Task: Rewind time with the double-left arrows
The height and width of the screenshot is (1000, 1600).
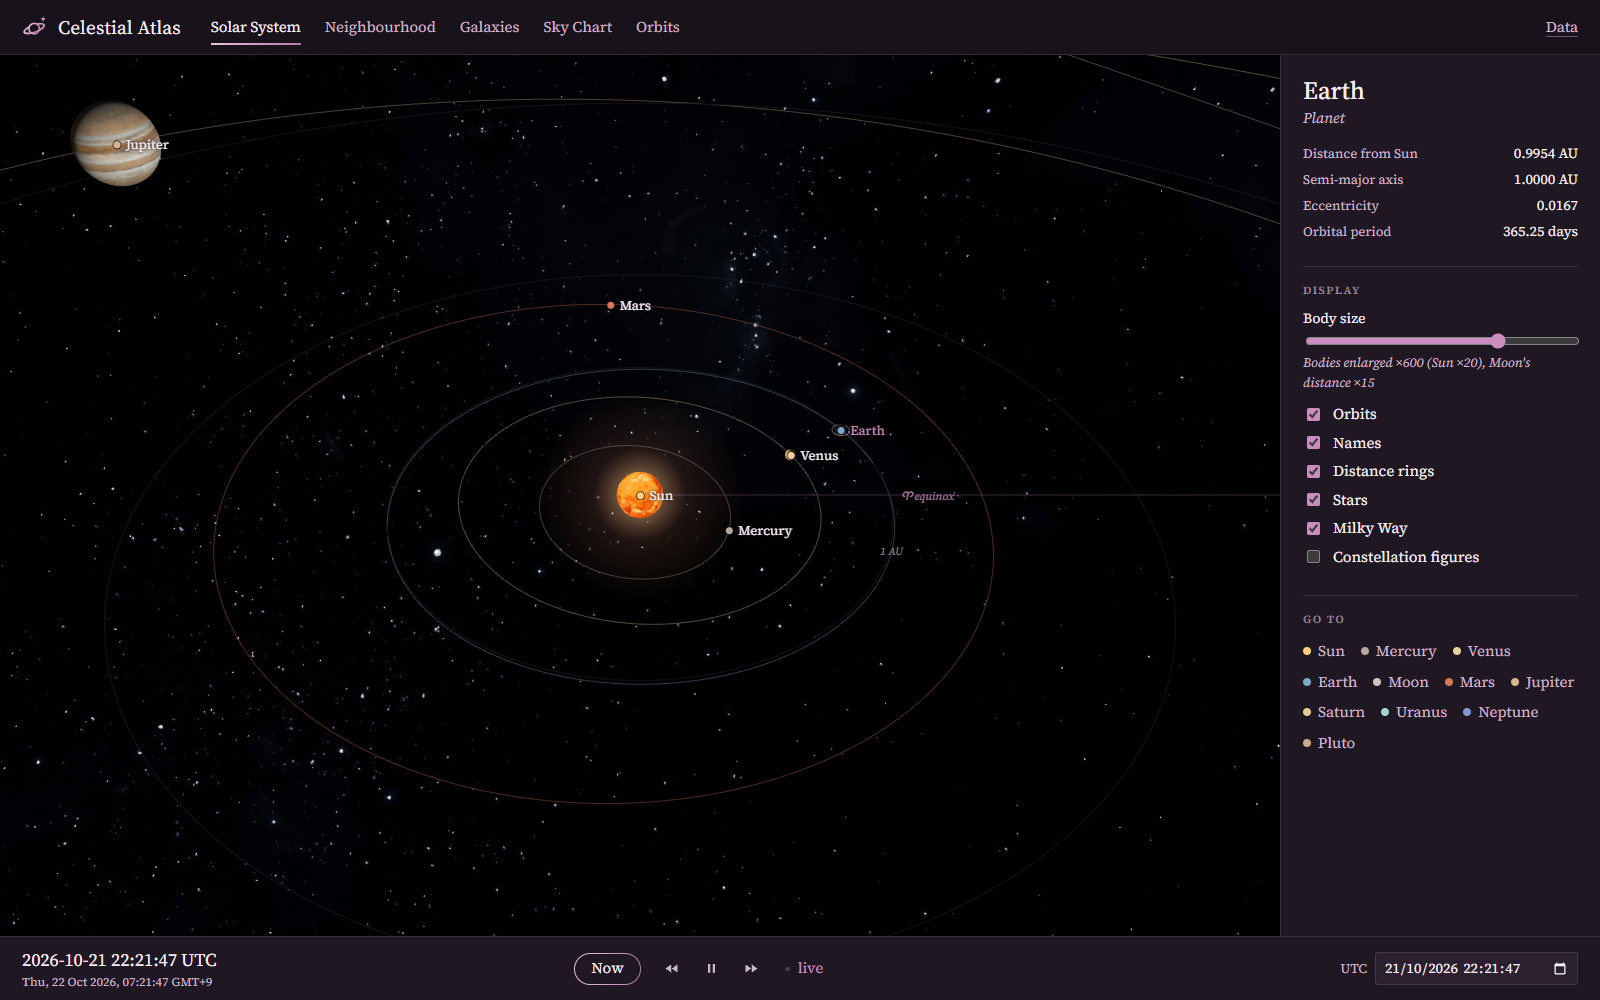Action: point(672,968)
